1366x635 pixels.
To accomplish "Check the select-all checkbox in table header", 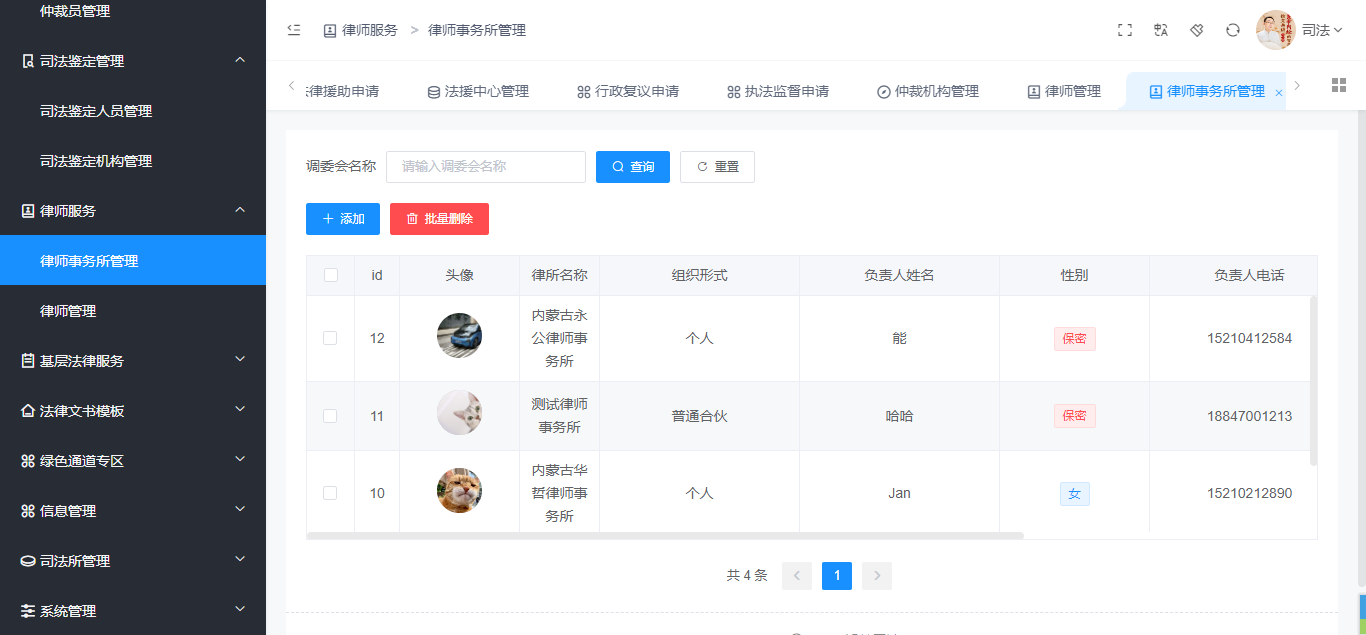I will tap(331, 275).
